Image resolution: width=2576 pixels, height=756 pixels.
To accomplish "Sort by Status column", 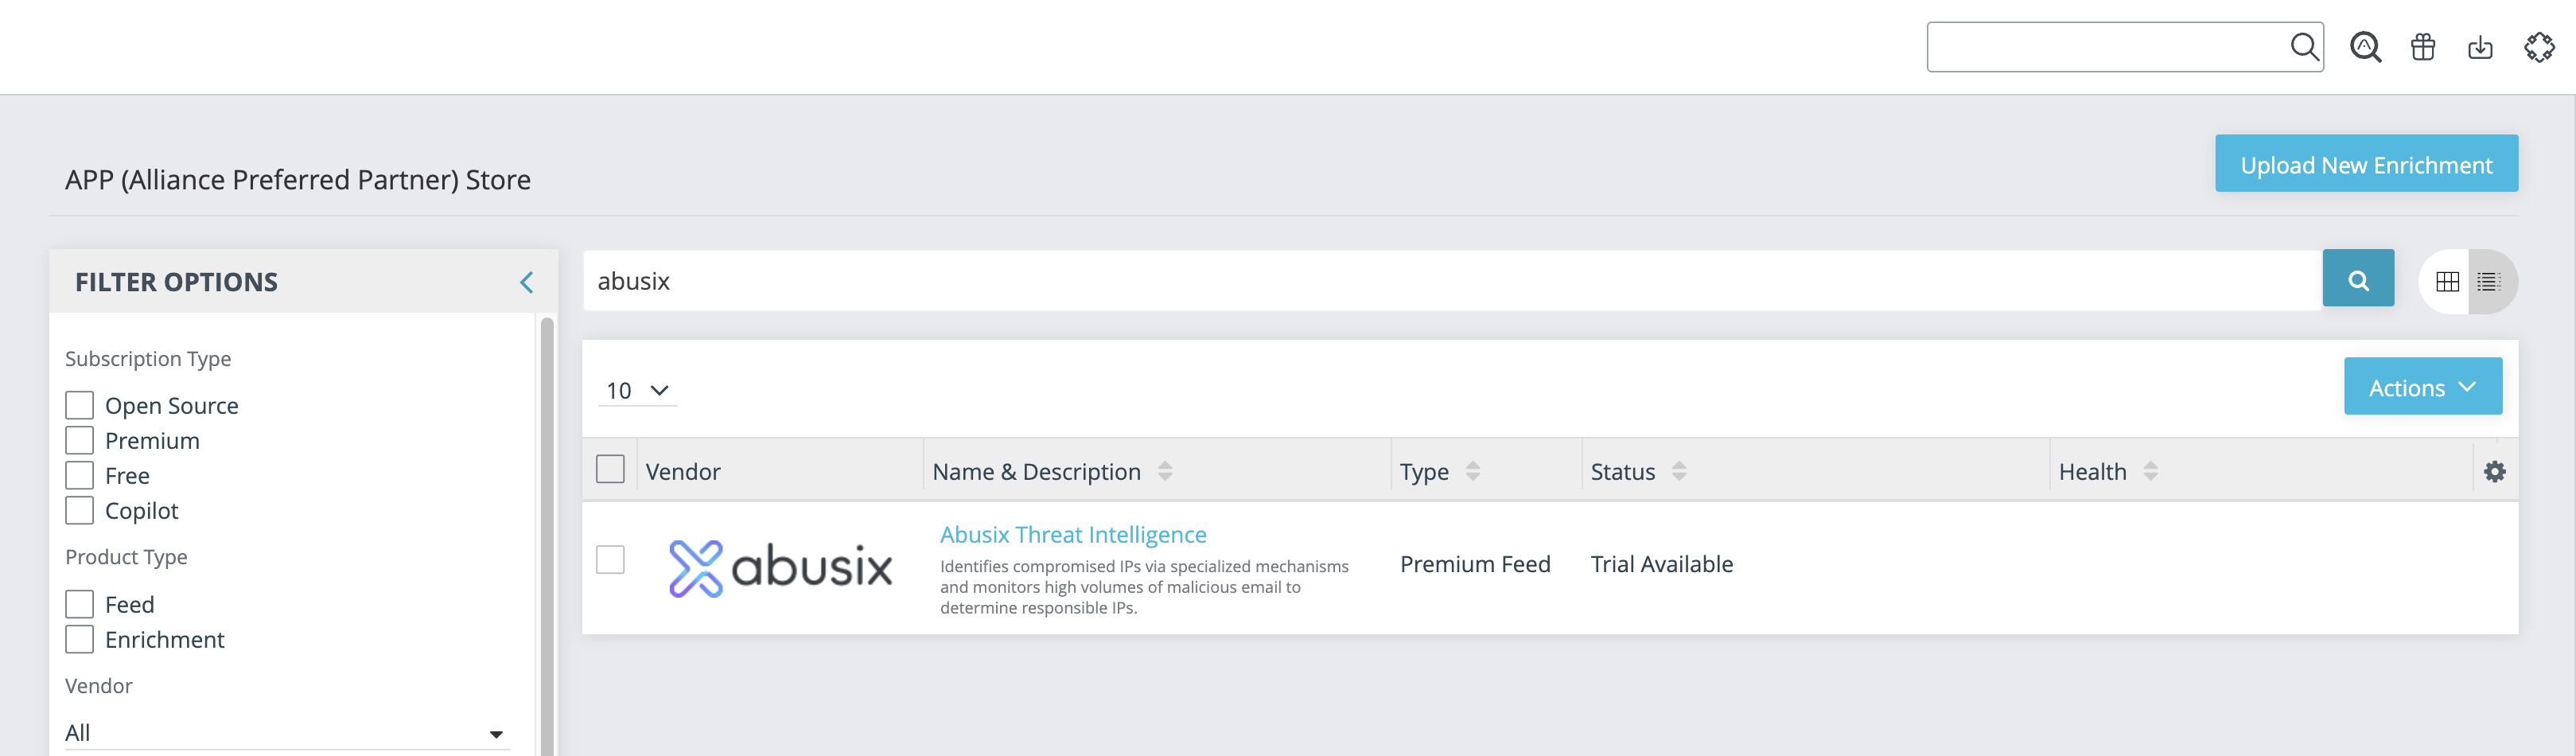I will point(1679,471).
